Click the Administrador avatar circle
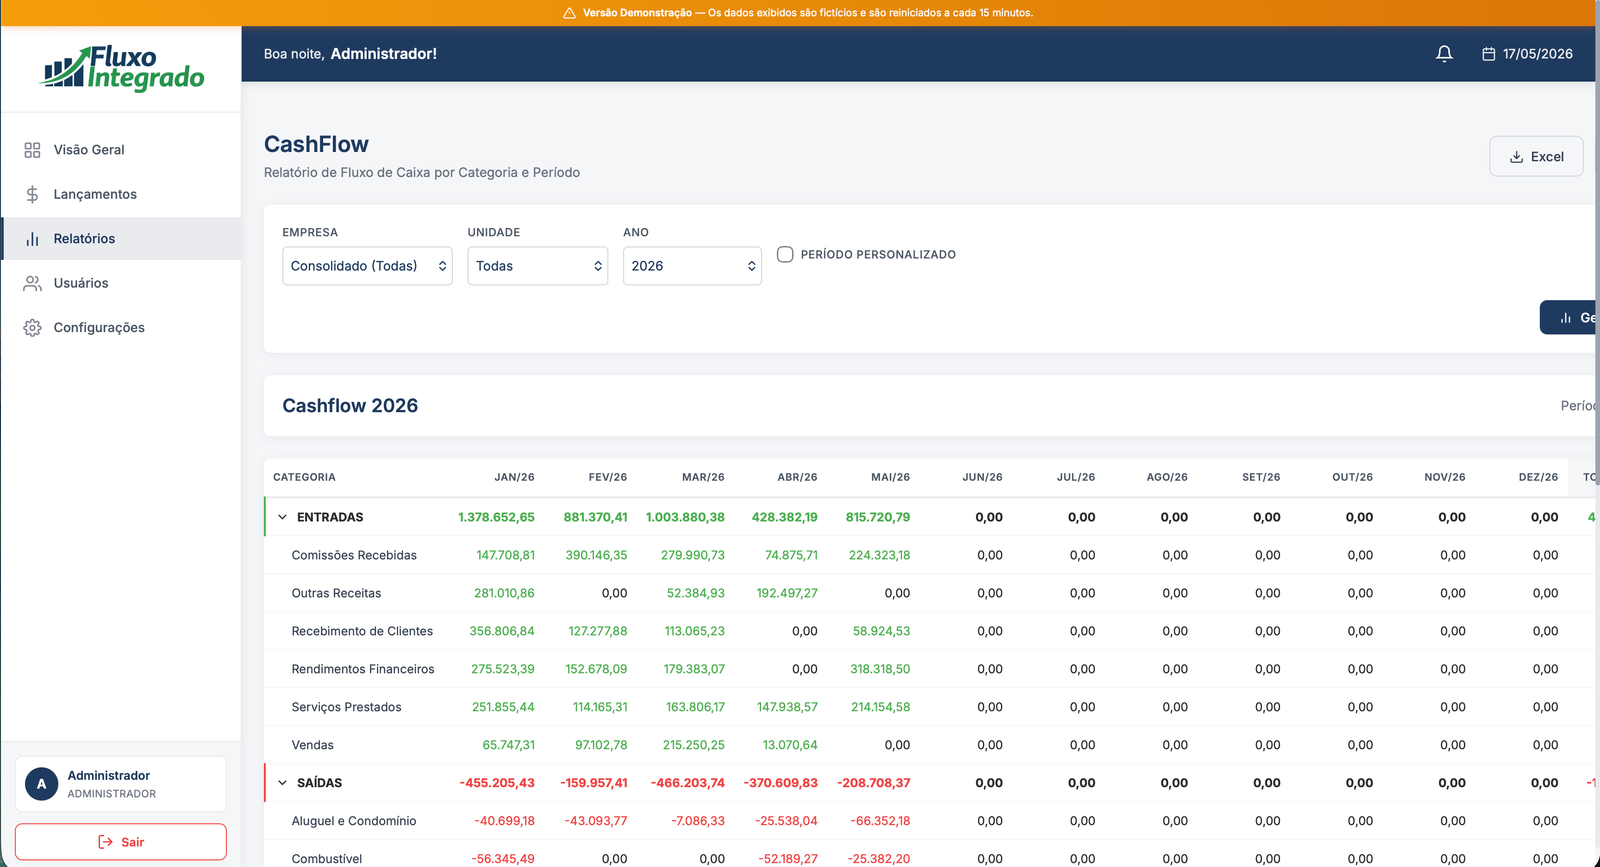The height and width of the screenshot is (867, 1600). [x=41, y=784]
